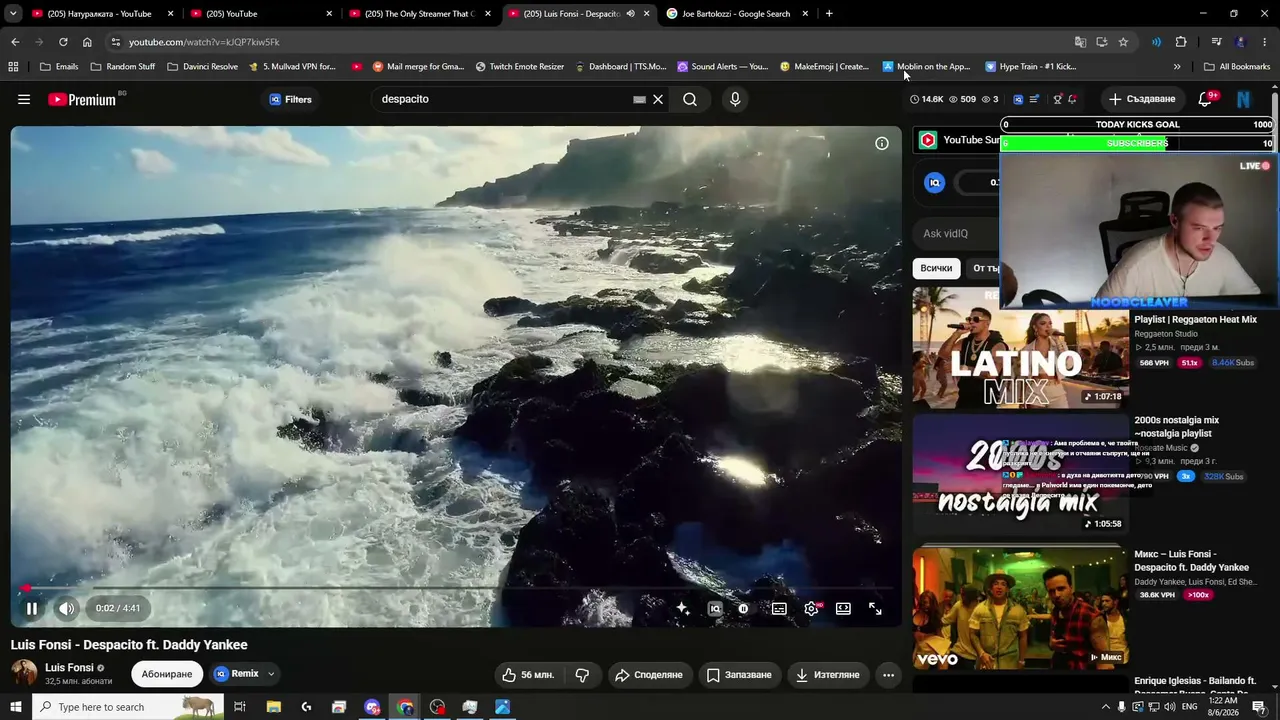Seek using the video progress bar
Screen dimensions: 1280x720
click(x=456, y=588)
